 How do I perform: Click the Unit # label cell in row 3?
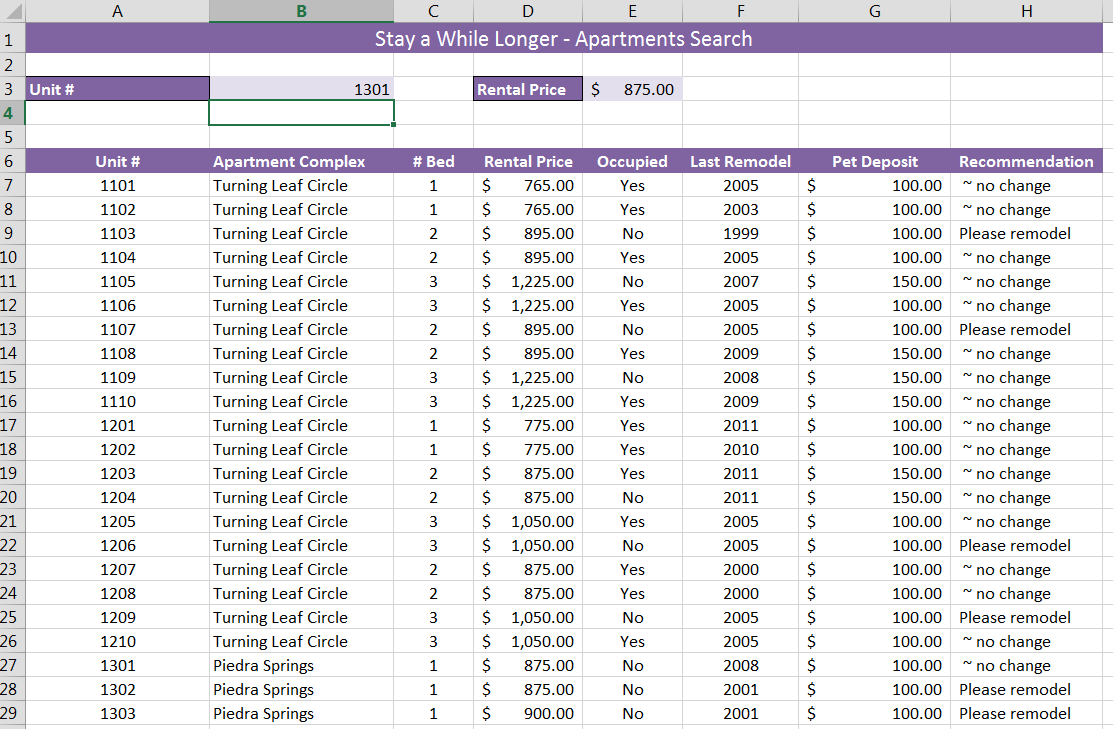click(x=117, y=88)
